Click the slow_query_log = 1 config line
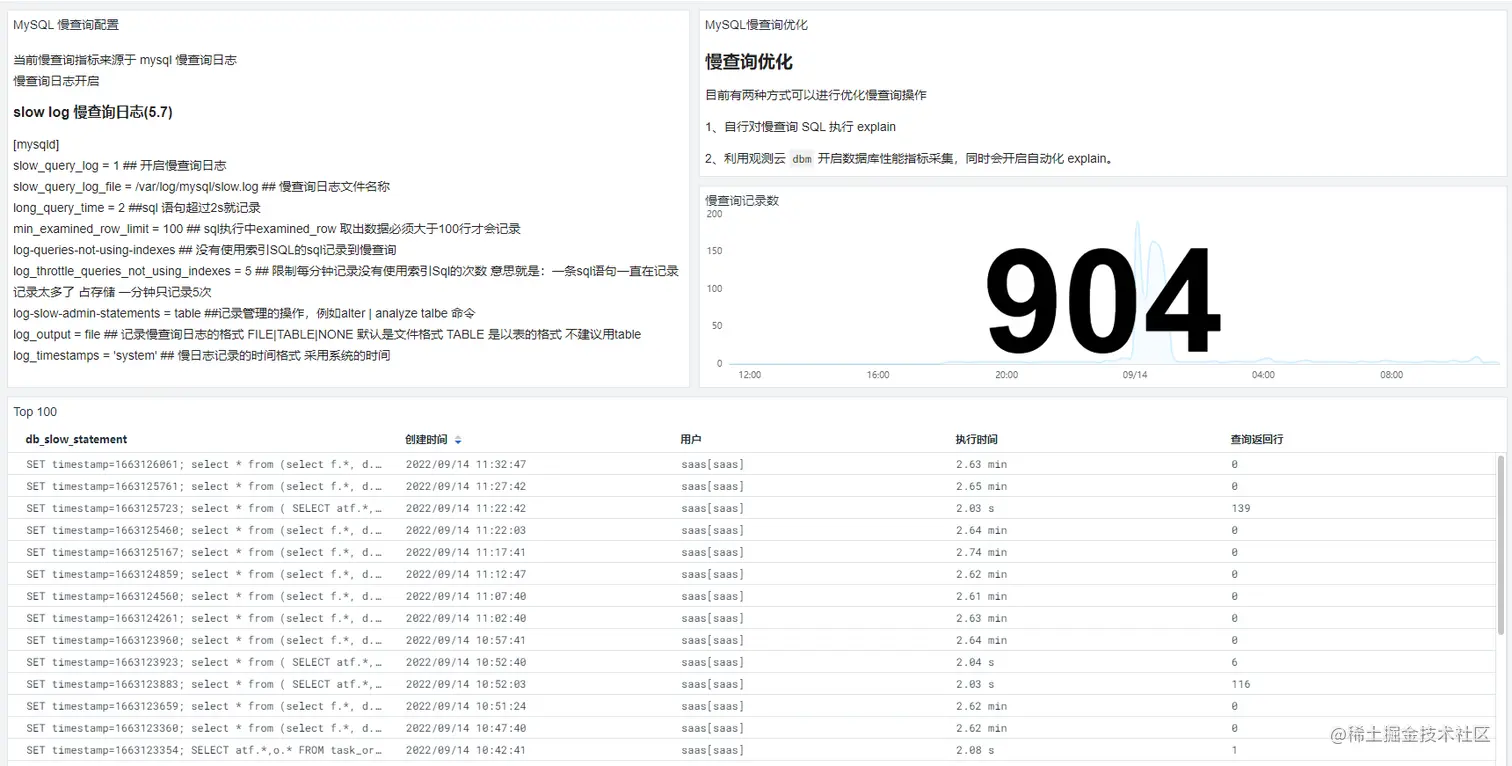Viewport: 1512px width, 766px height. coord(120,165)
